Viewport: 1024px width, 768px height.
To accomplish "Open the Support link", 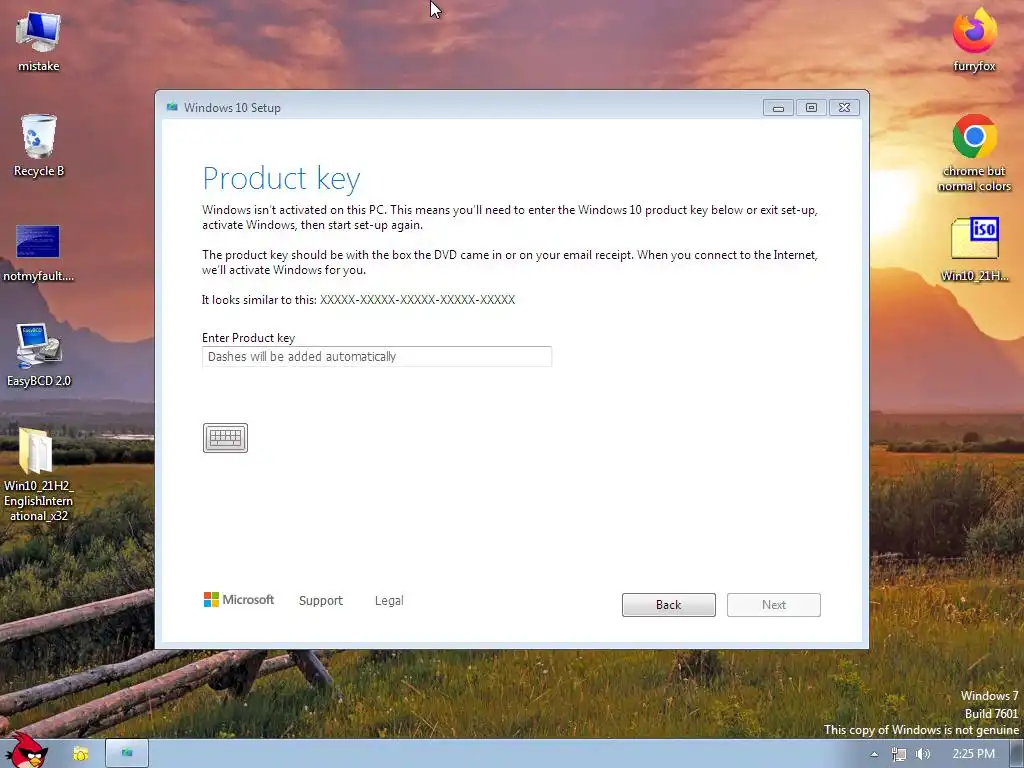I will pos(321,600).
